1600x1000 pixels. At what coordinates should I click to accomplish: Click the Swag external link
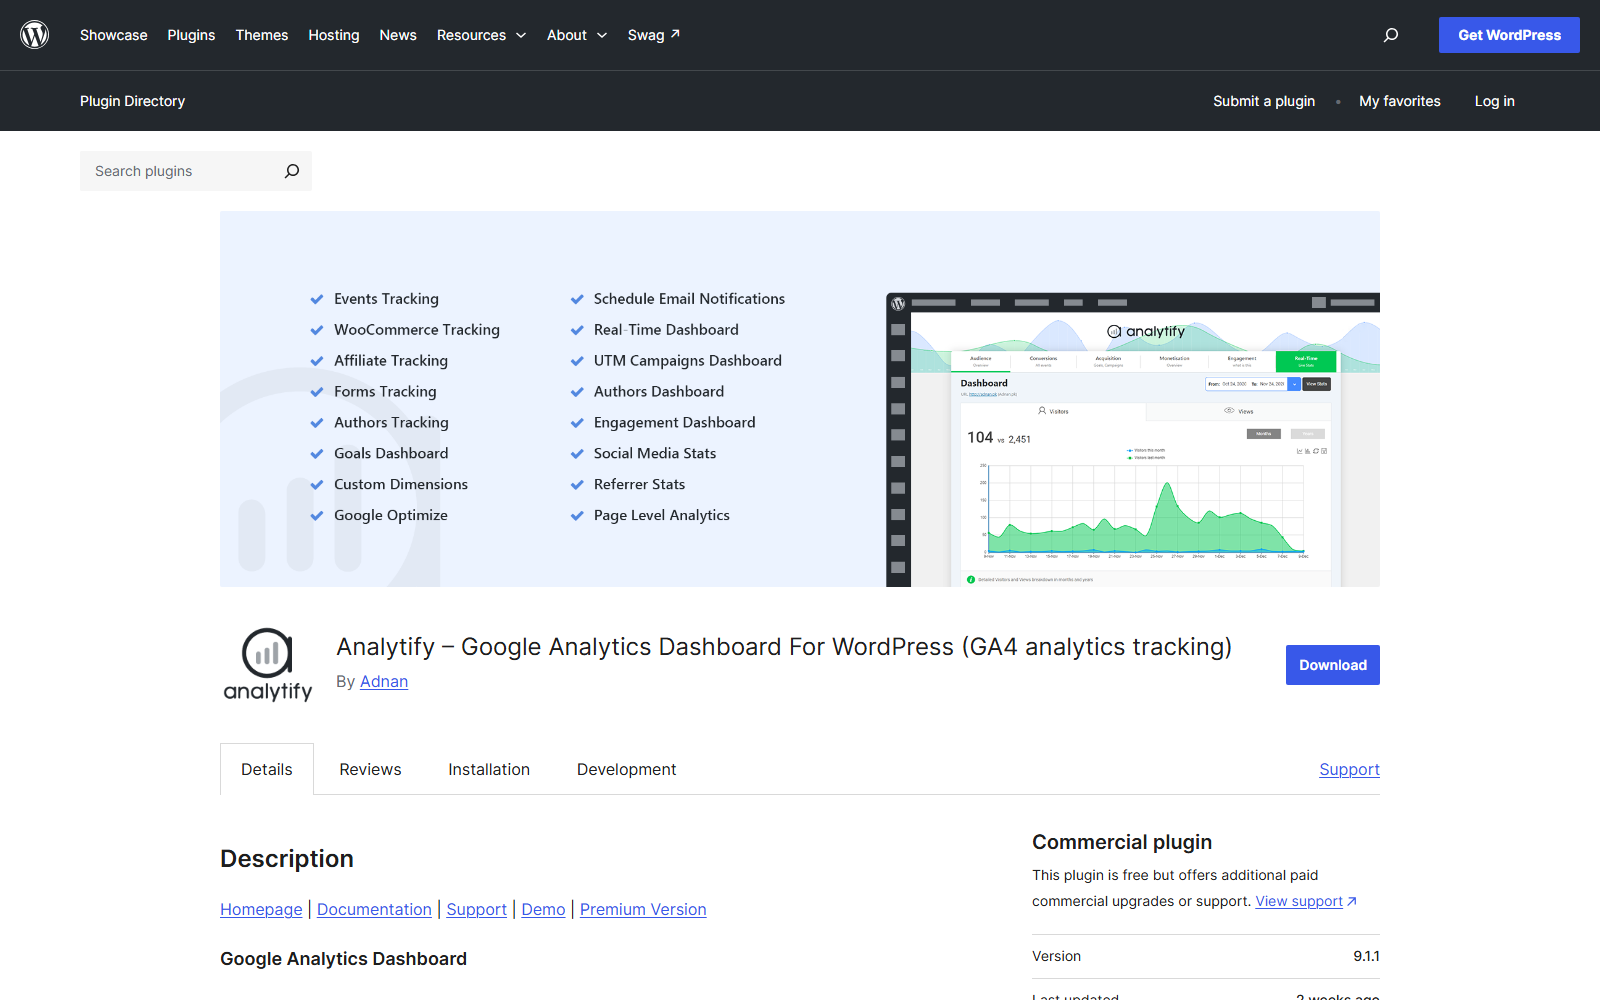(x=654, y=35)
